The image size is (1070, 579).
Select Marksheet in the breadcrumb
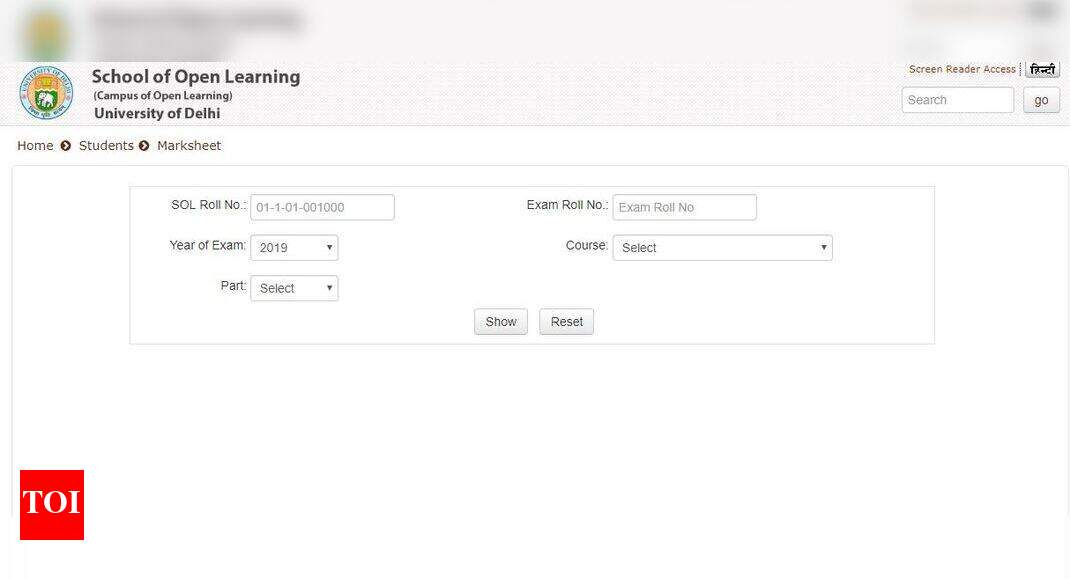pos(189,146)
